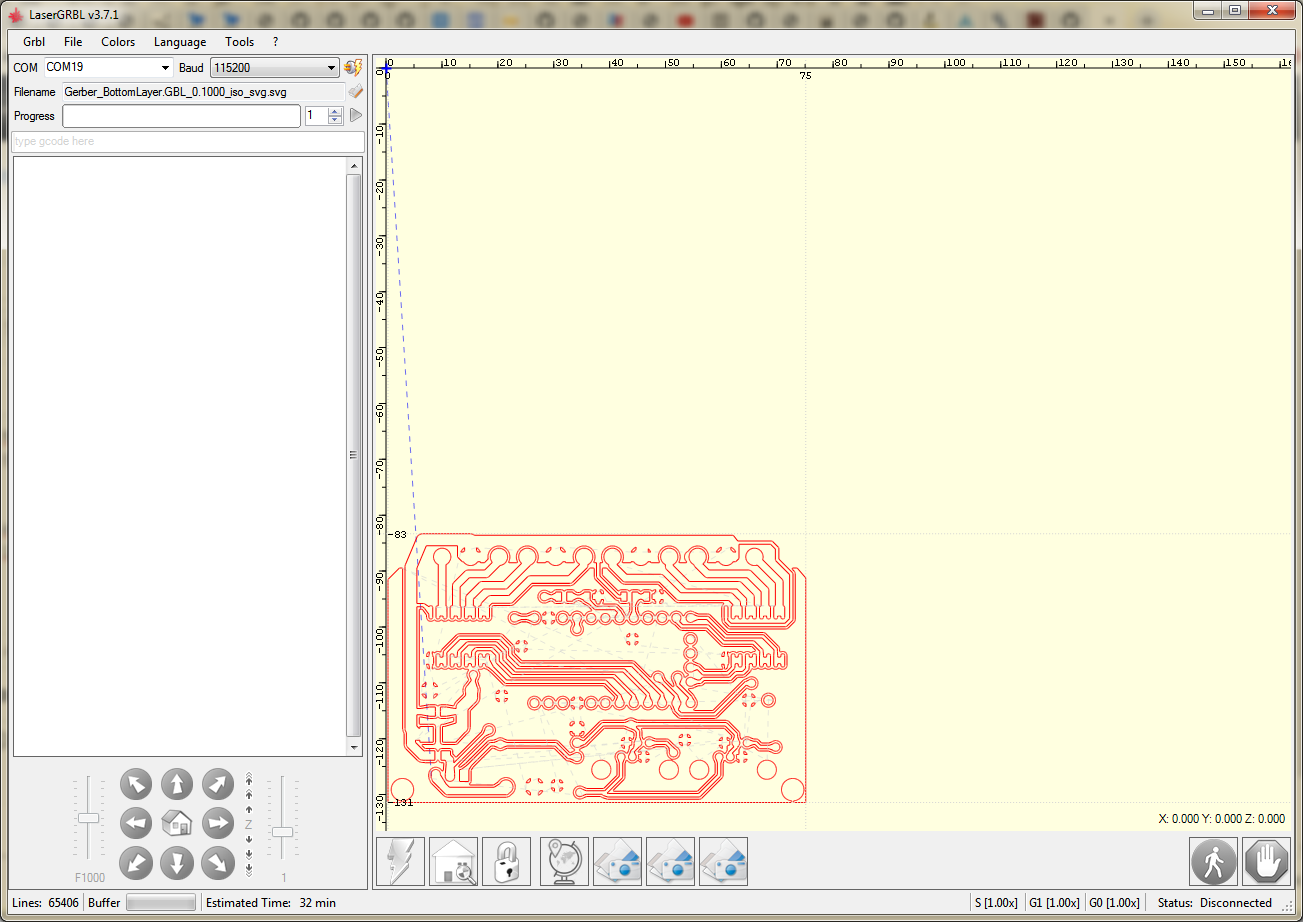
Task: Click the console scrollbar up arrow
Action: coord(353,165)
